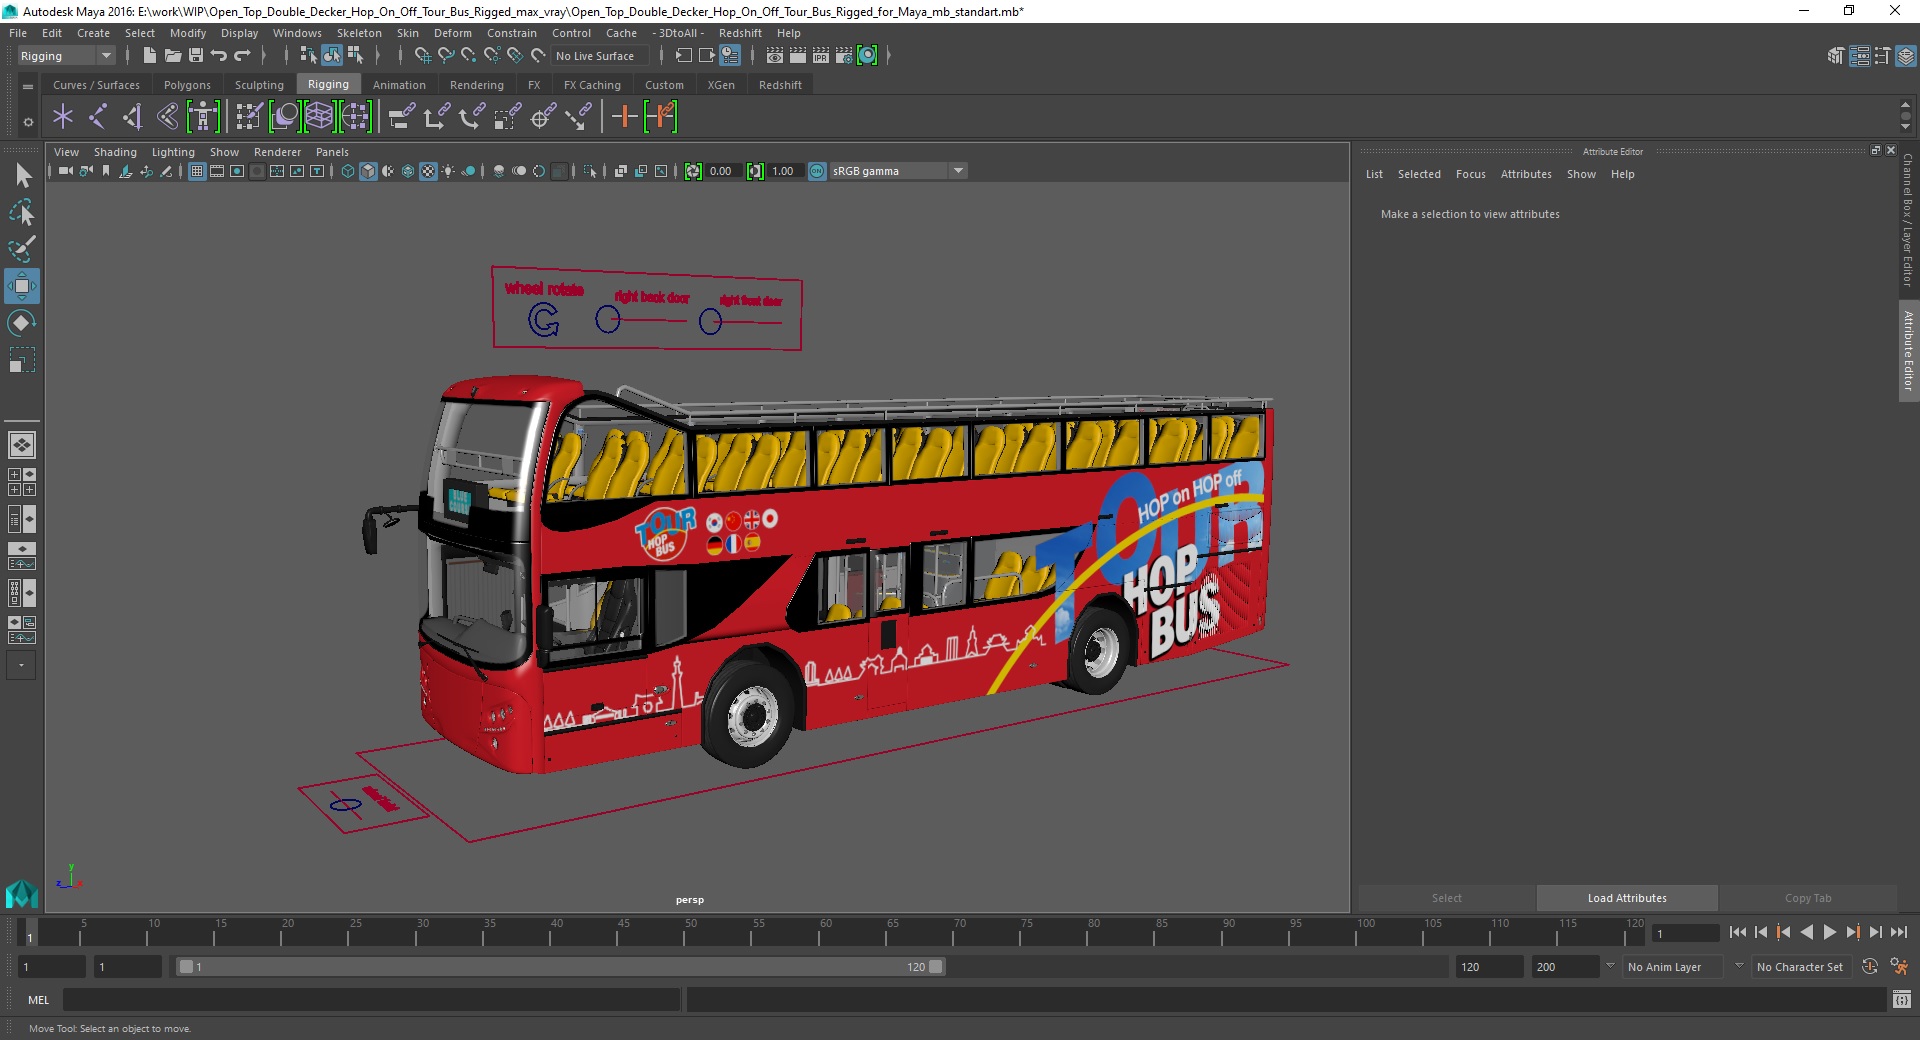Open the Rigging menu set dropdown
The height and width of the screenshot is (1040, 1920).
click(x=66, y=56)
